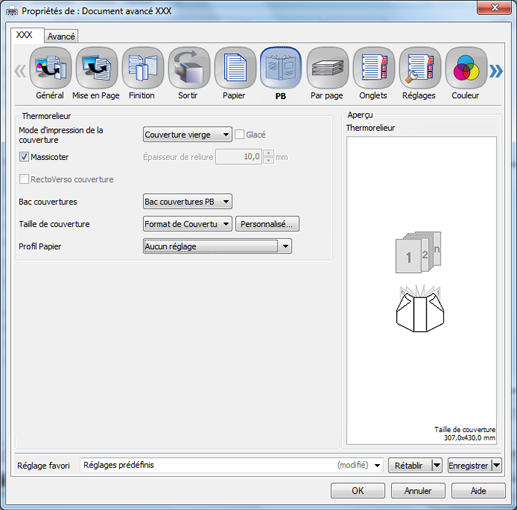The width and height of the screenshot is (517, 510).
Task: Open the Onglets tabs icon
Action: 373,68
